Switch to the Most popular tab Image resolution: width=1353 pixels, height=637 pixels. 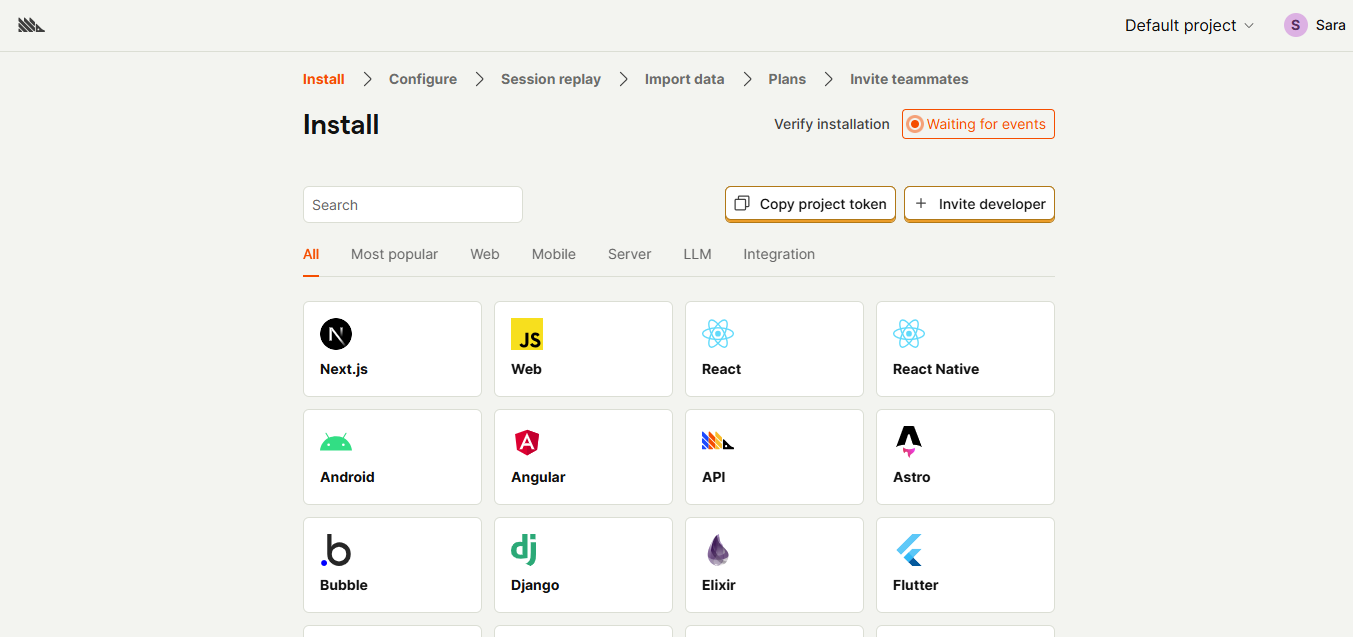394,254
